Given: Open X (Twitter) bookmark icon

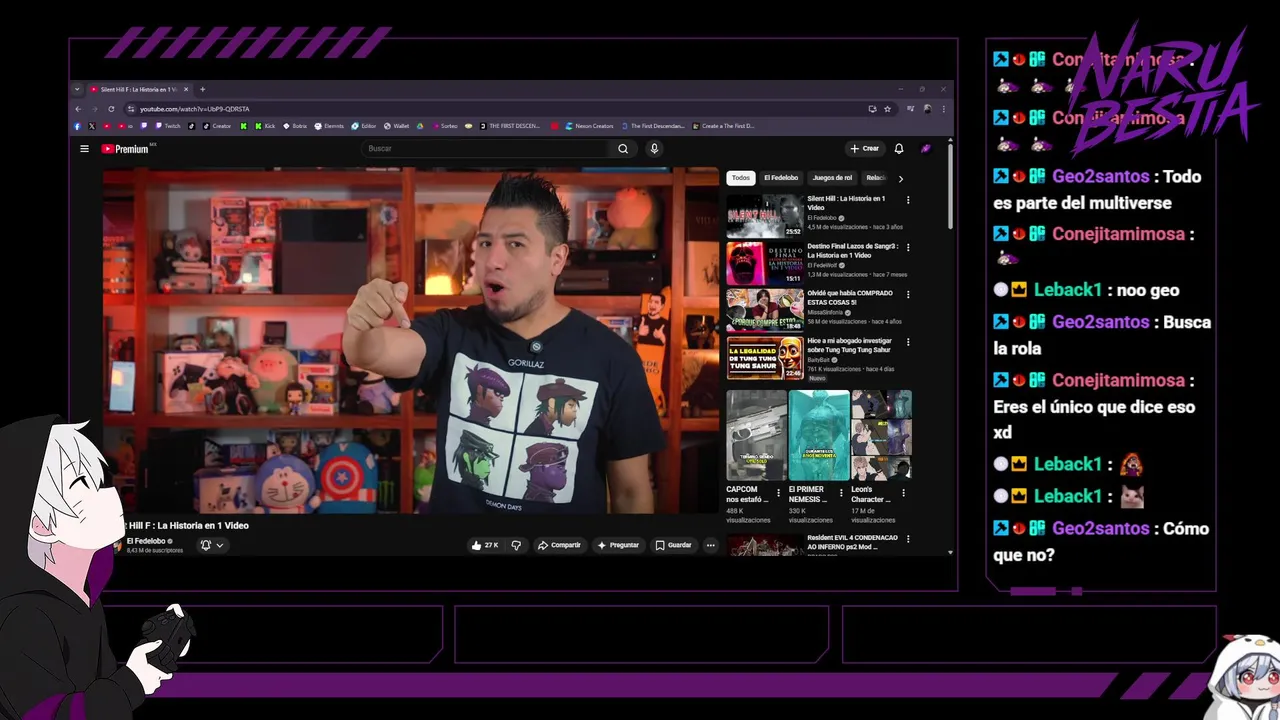Looking at the screenshot, I should [x=92, y=126].
